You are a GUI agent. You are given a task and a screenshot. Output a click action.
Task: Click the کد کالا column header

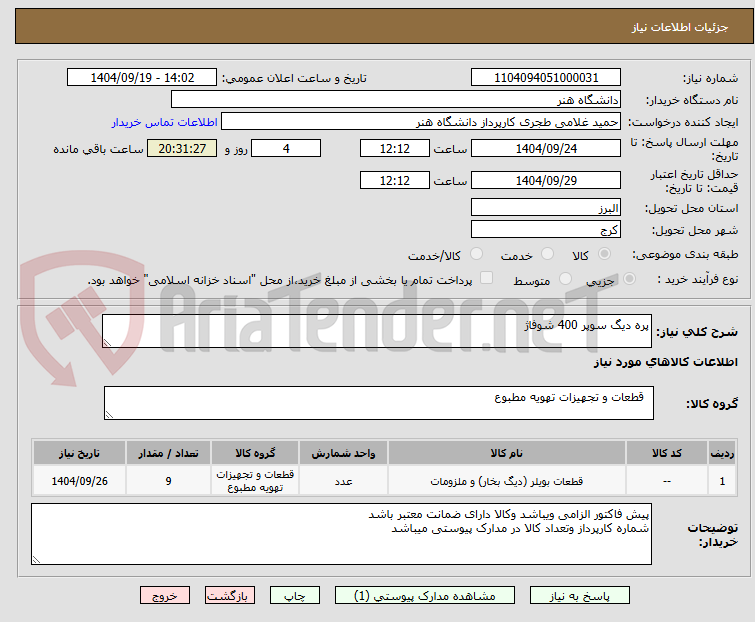[x=666, y=453]
